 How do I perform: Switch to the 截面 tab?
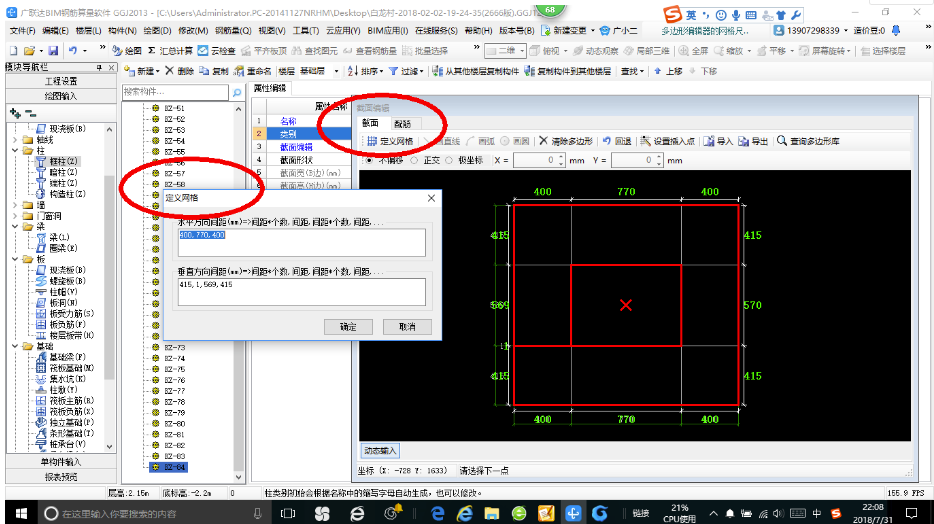371,123
